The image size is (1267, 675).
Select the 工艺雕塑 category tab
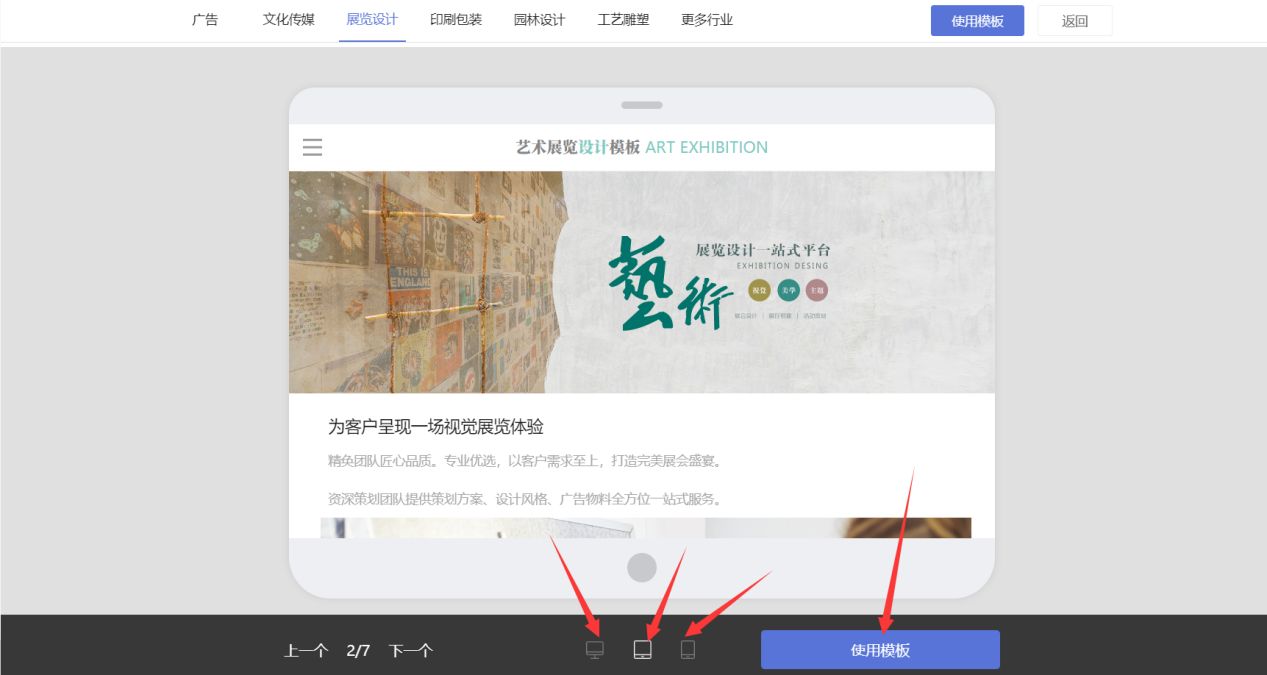coord(623,19)
